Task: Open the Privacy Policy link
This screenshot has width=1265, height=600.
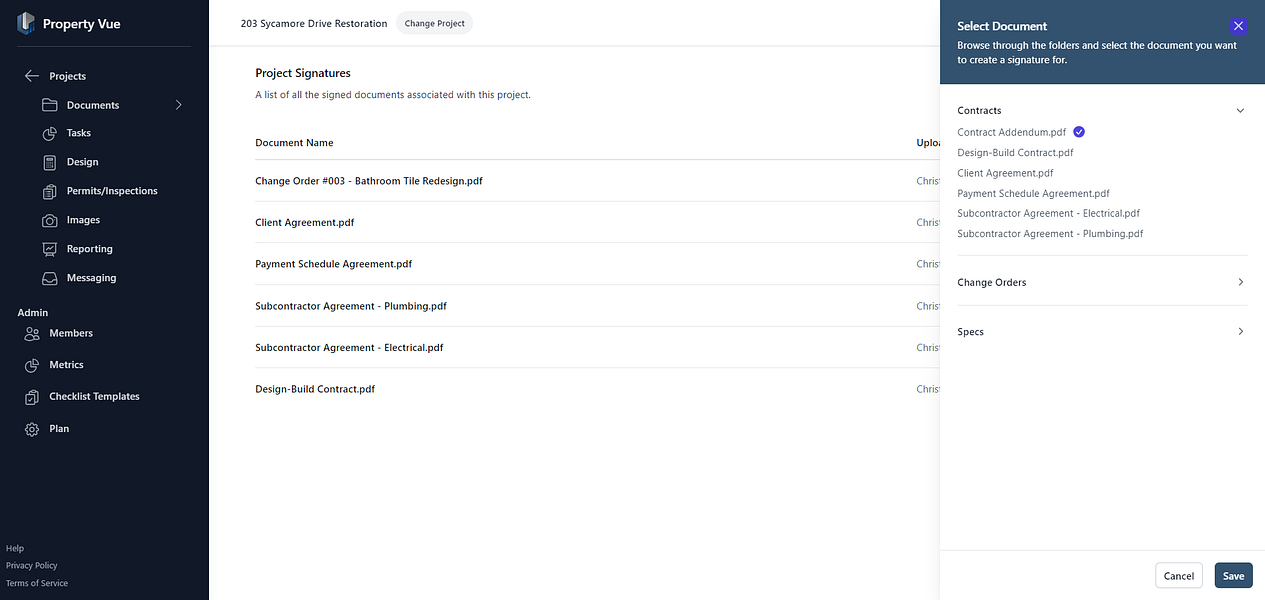Action: click(x=32, y=565)
